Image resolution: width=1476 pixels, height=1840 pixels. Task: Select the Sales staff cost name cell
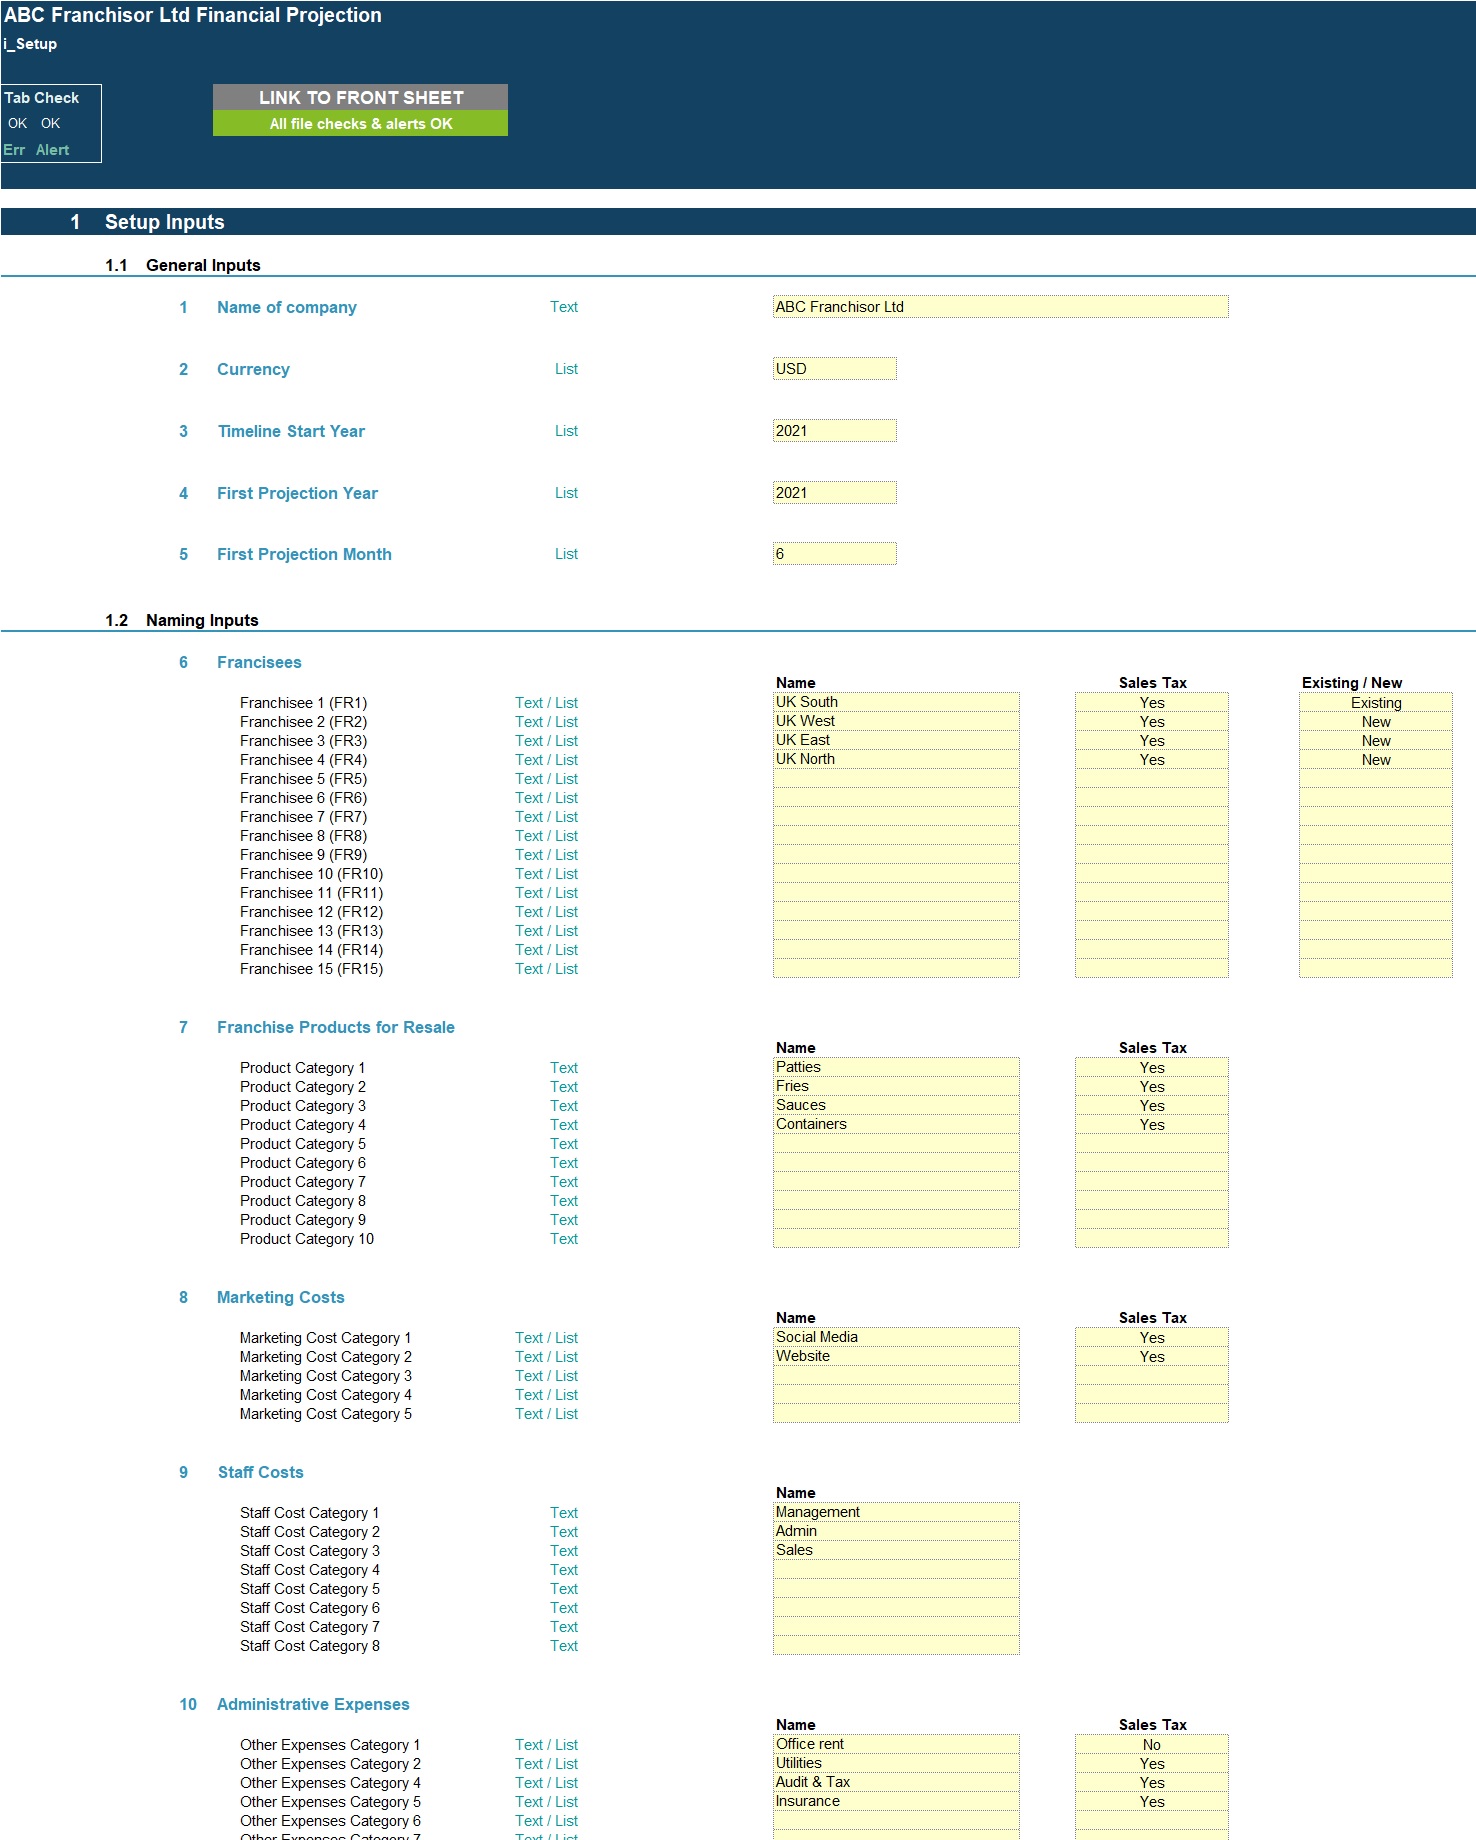click(x=896, y=1550)
